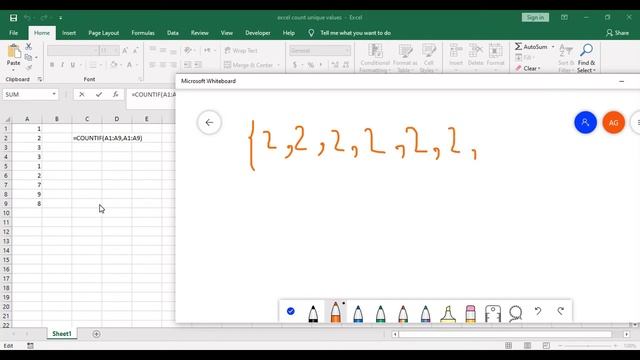Go back with Whiteboard arrow button
Image resolution: width=640 pixels, height=360 pixels.
pyautogui.click(x=209, y=122)
